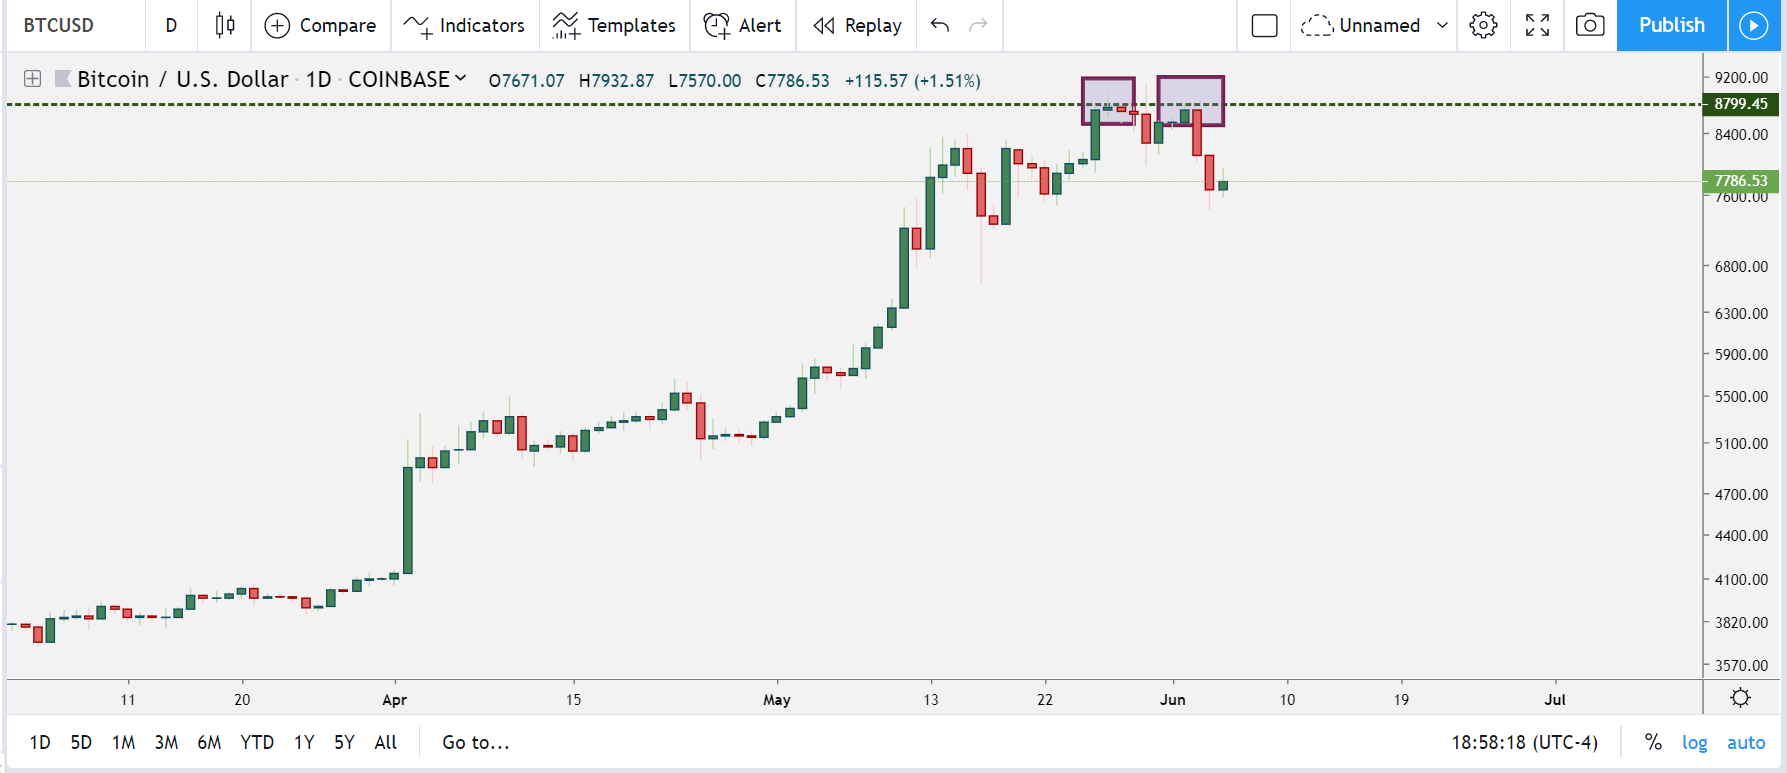The height and width of the screenshot is (773, 1787).
Task: Expand the Unnamed layout dropdown
Action: click(1442, 25)
